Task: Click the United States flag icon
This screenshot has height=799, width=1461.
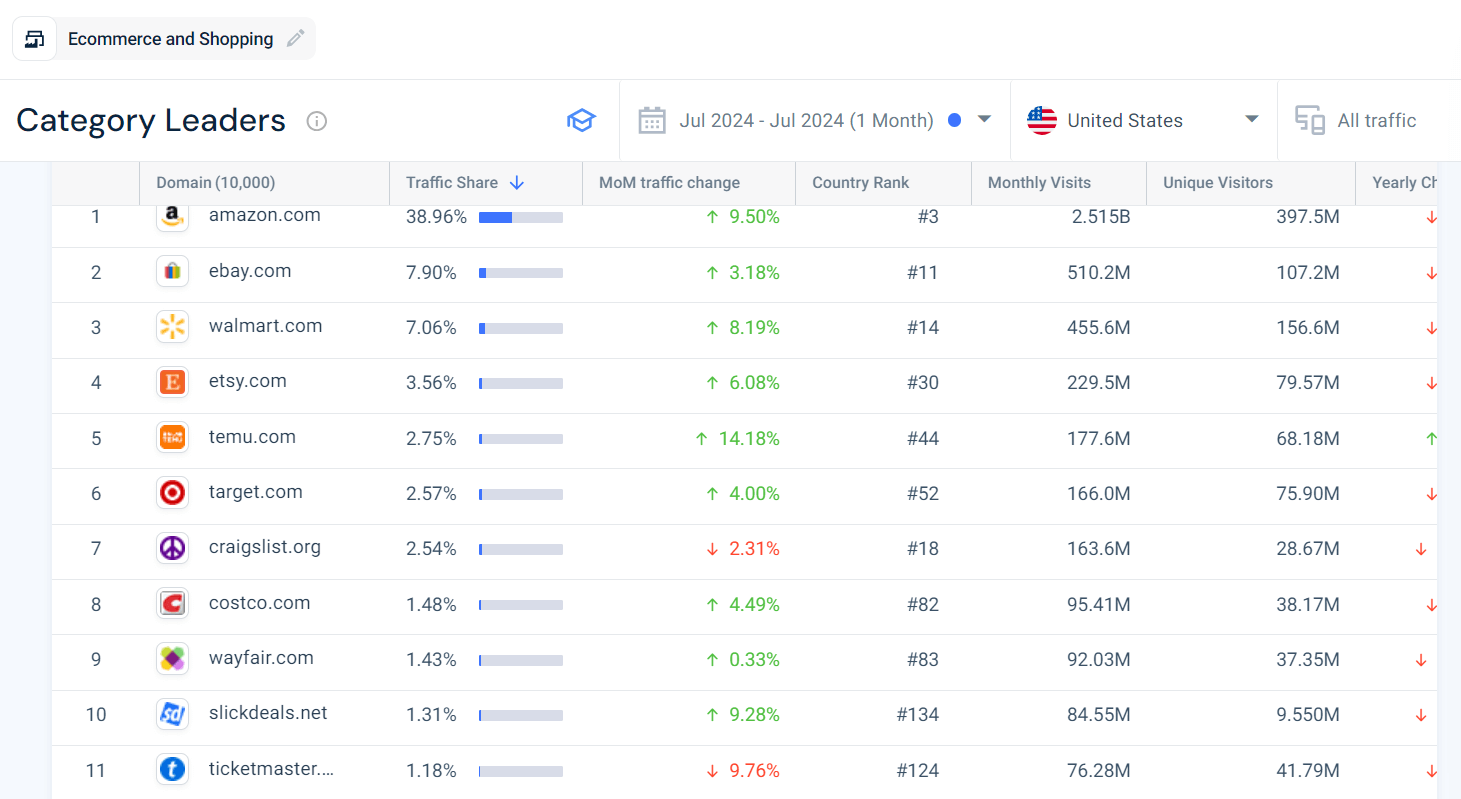Action: pyautogui.click(x=1041, y=119)
